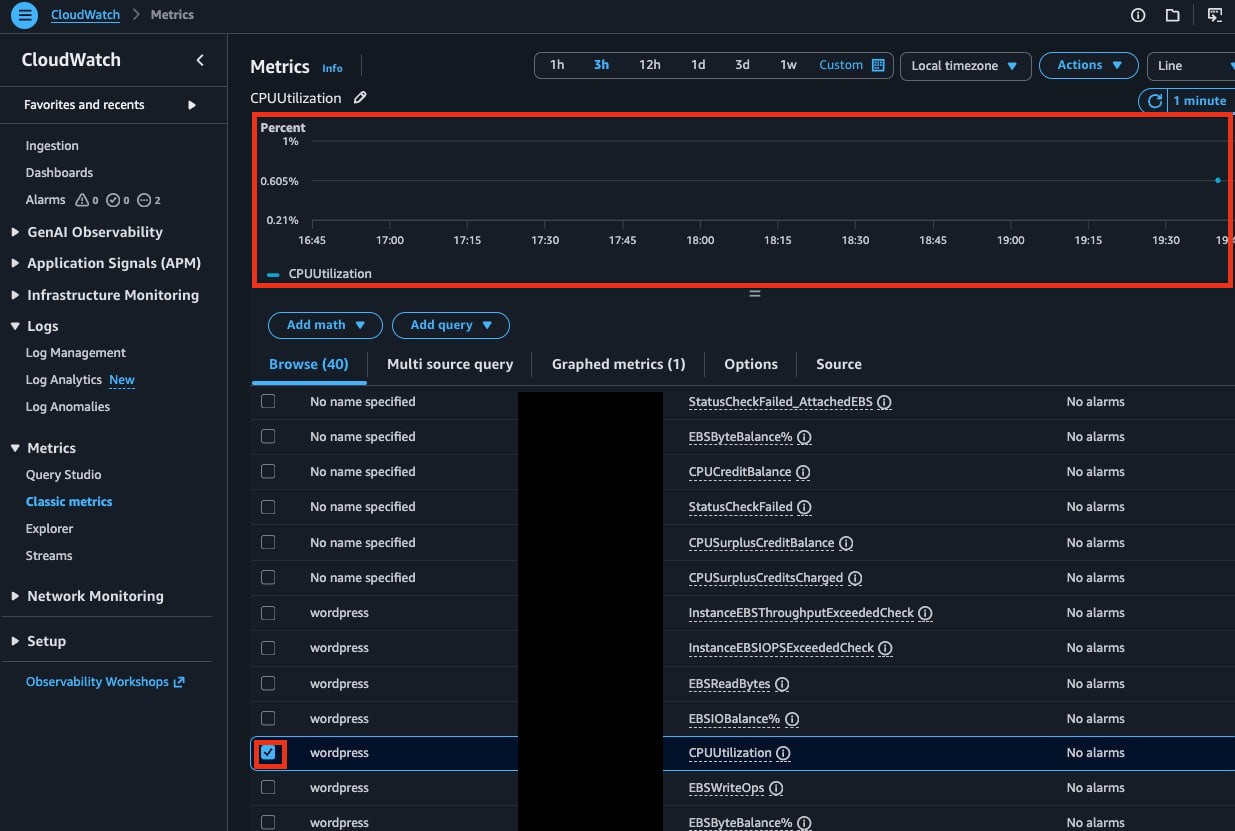Show info for InstanceEBSThroughputExceededCheck metric

(x=925, y=613)
